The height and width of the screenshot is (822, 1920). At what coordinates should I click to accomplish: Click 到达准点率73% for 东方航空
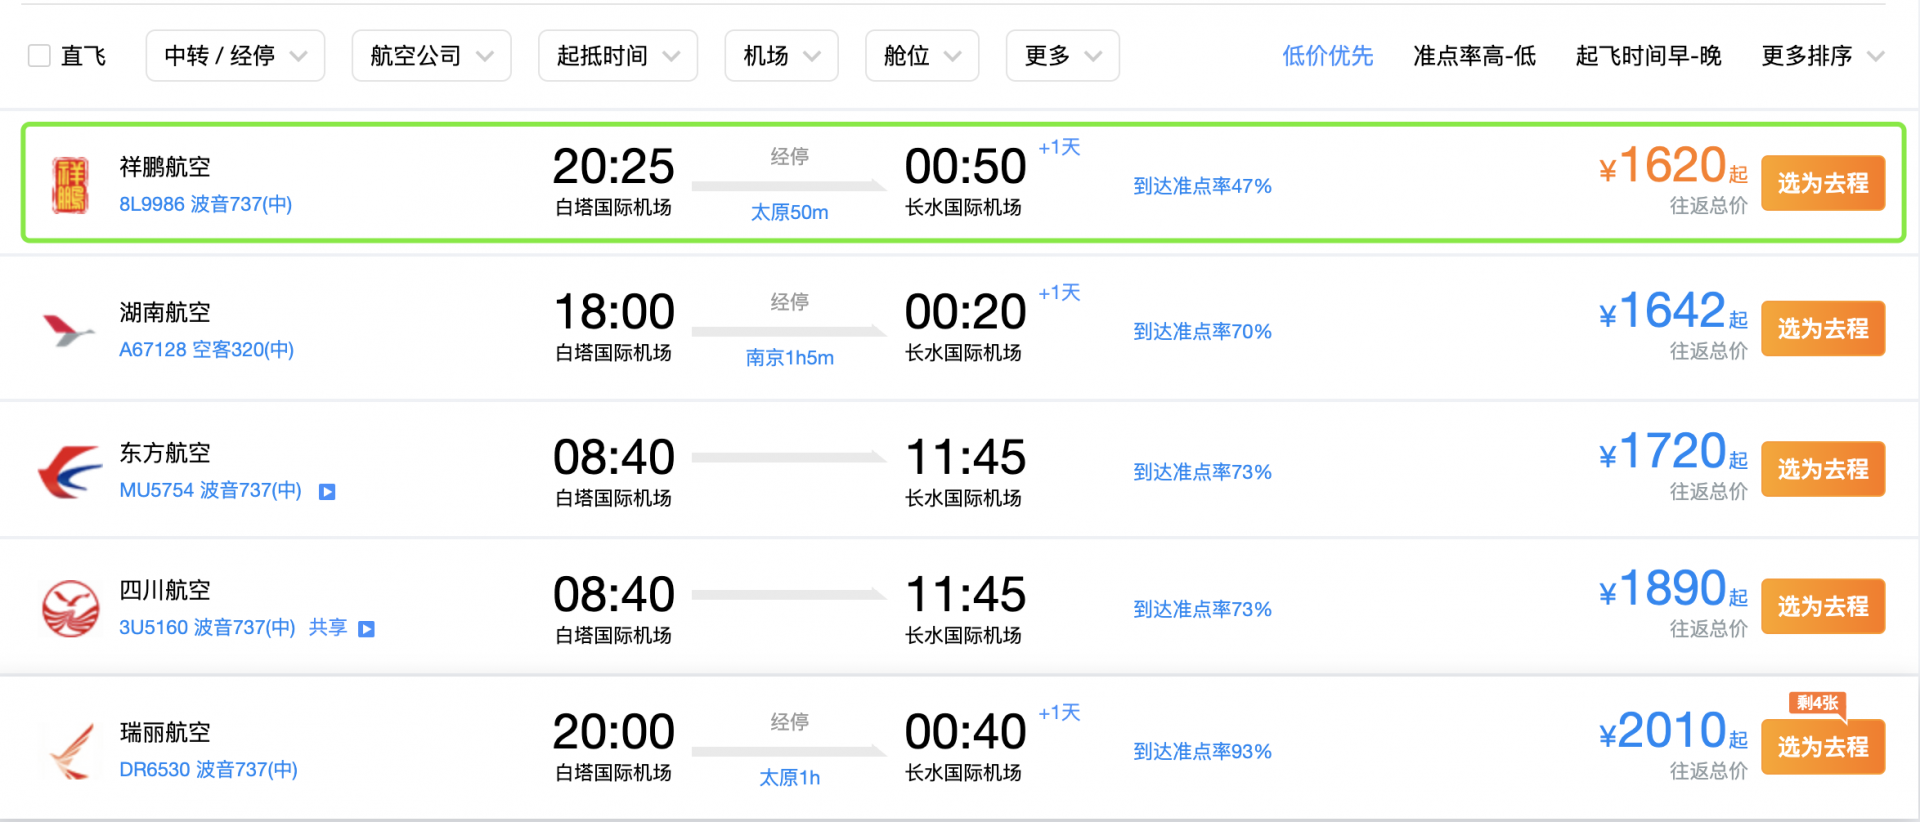click(1202, 472)
